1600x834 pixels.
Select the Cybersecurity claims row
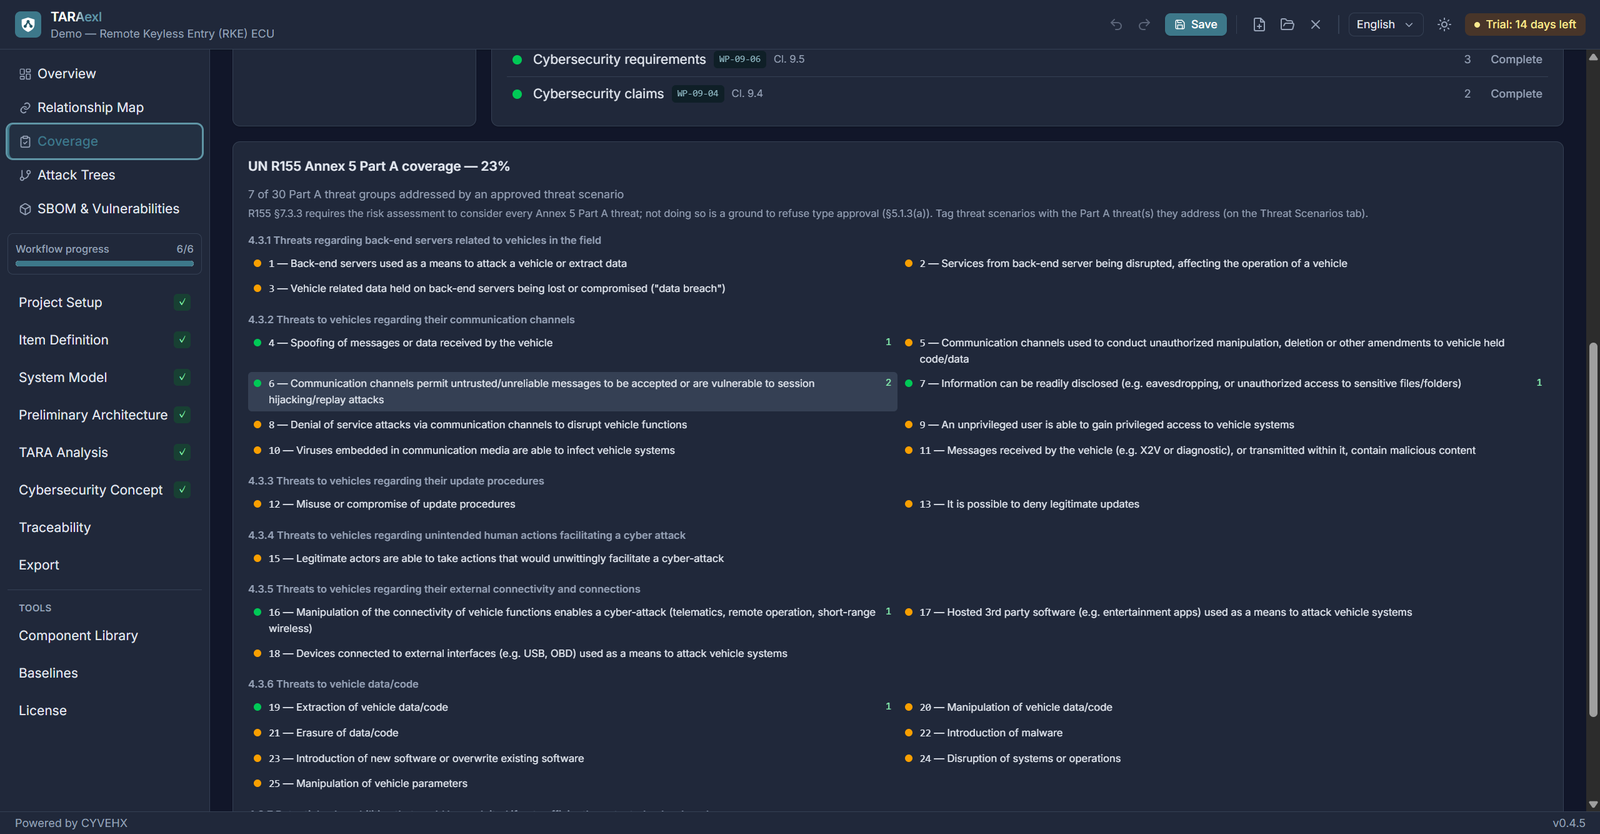point(1027,94)
